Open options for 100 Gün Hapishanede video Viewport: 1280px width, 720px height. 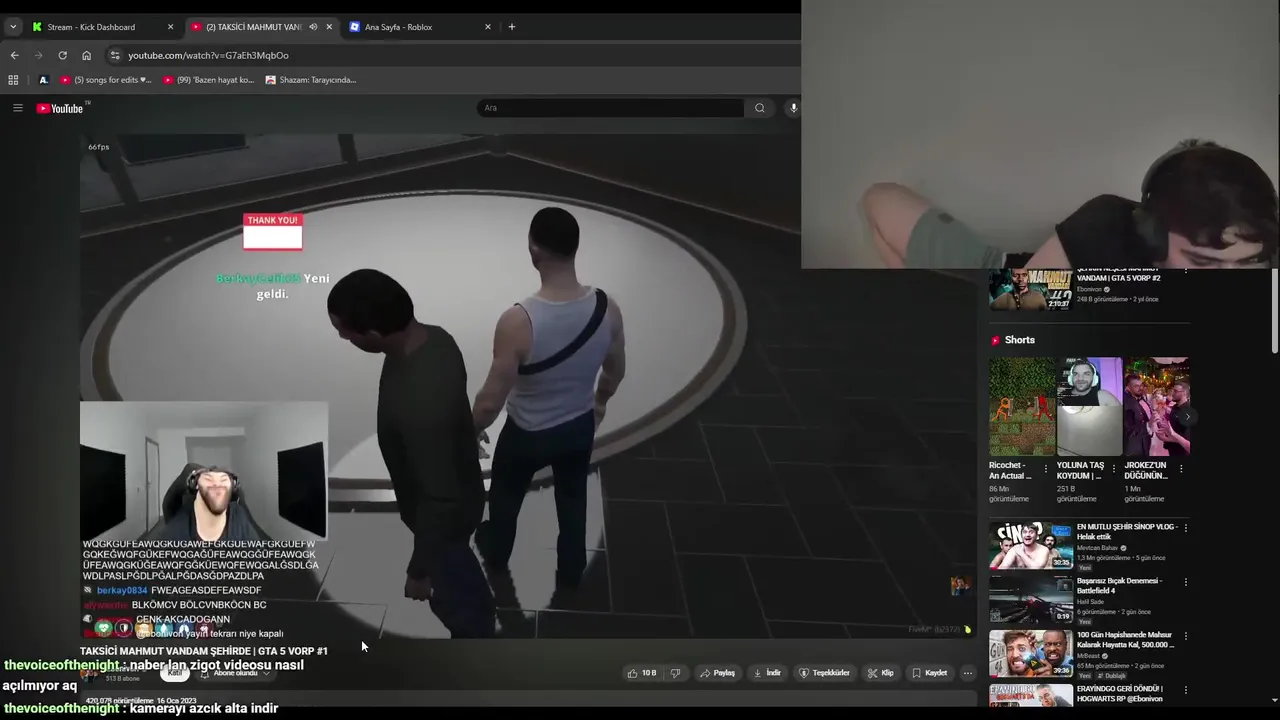coord(1186,636)
